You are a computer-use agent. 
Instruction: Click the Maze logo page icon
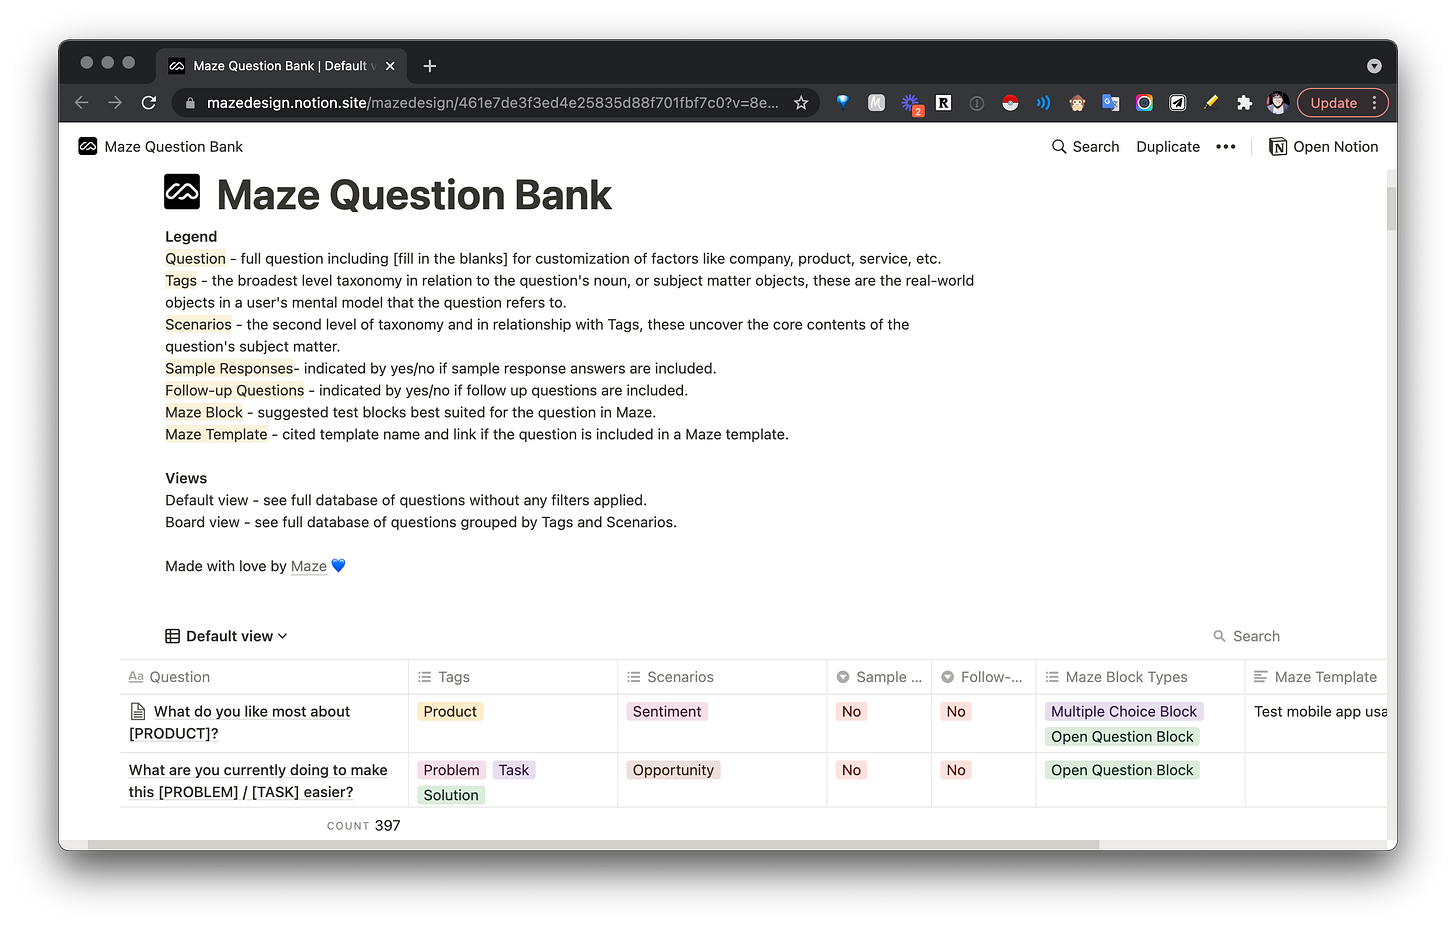tap(182, 192)
